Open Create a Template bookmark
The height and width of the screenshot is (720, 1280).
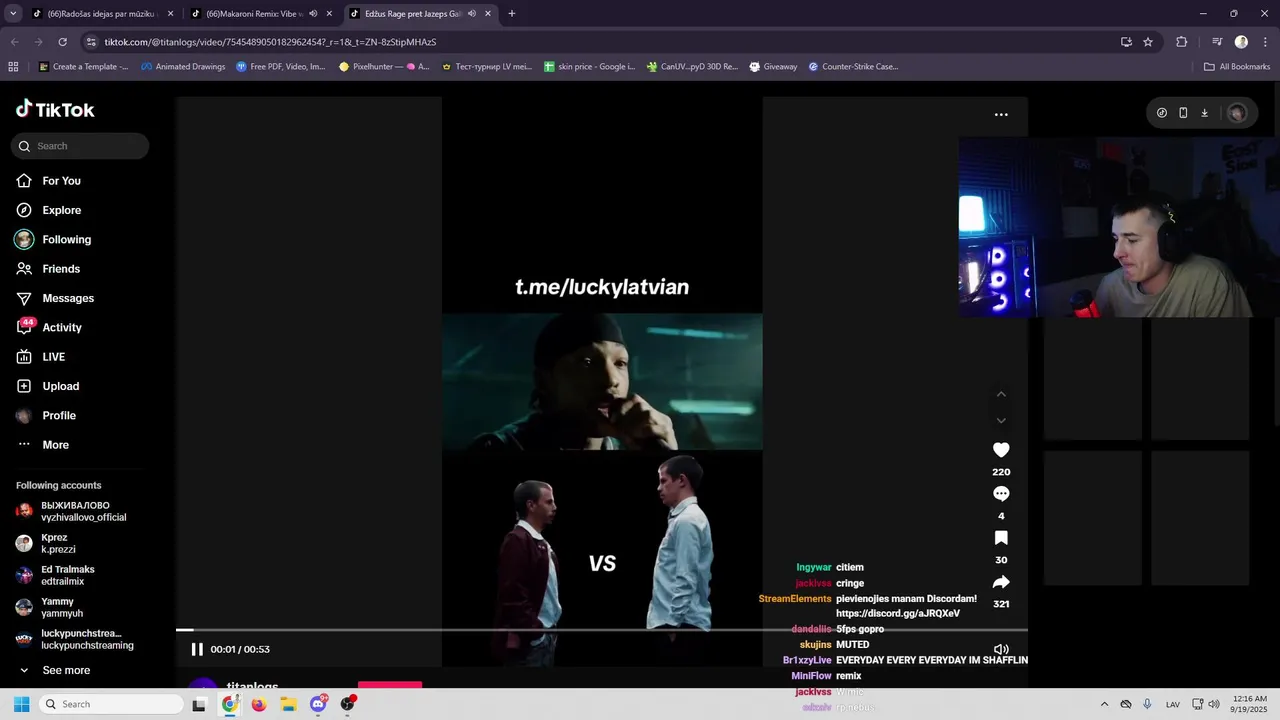coord(83,67)
